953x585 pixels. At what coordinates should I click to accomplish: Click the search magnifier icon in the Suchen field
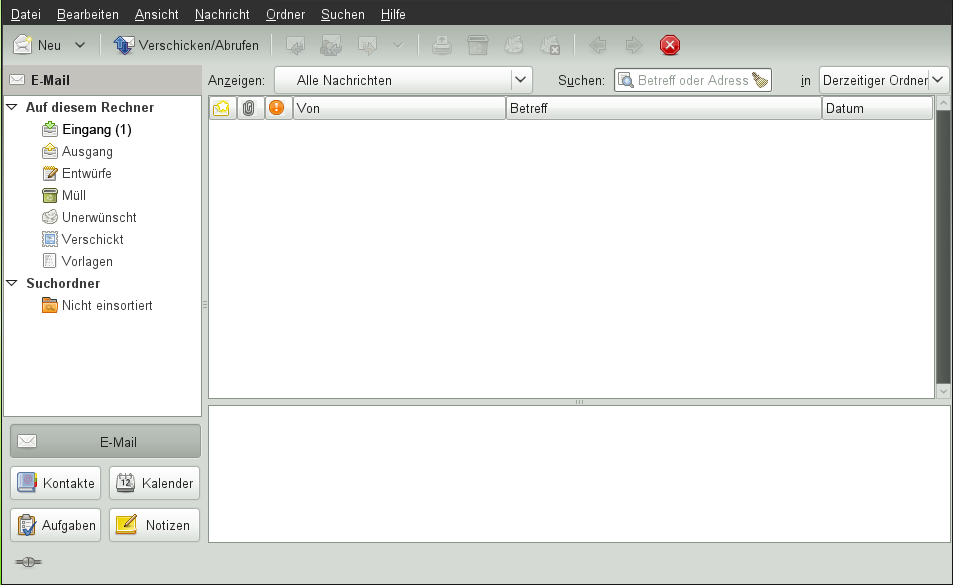tap(626, 80)
